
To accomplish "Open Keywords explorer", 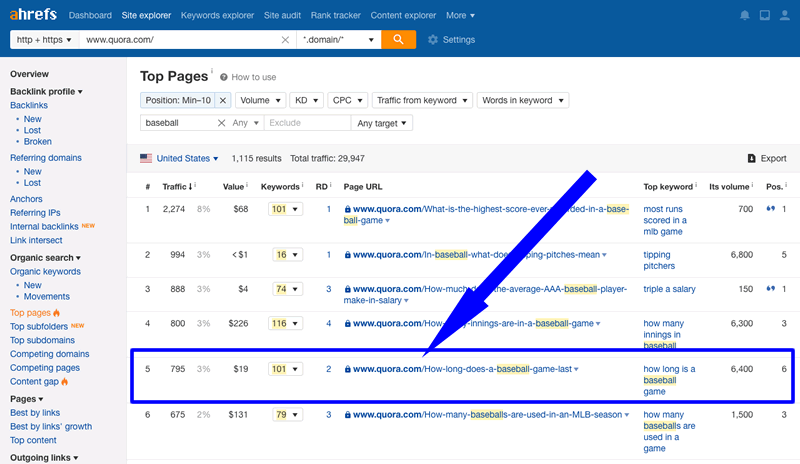I will tap(217, 15).
